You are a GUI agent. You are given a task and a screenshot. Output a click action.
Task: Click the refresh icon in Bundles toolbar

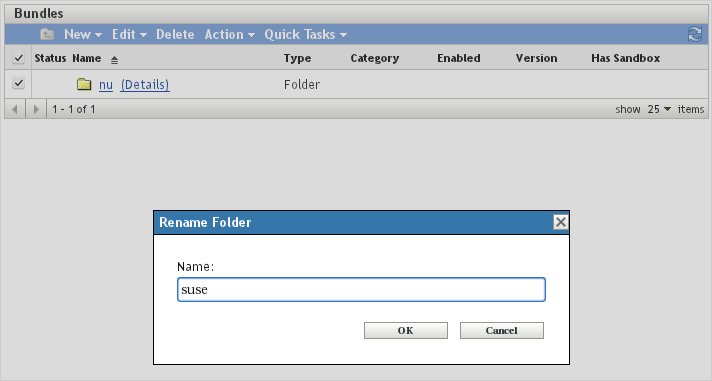point(695,34)
